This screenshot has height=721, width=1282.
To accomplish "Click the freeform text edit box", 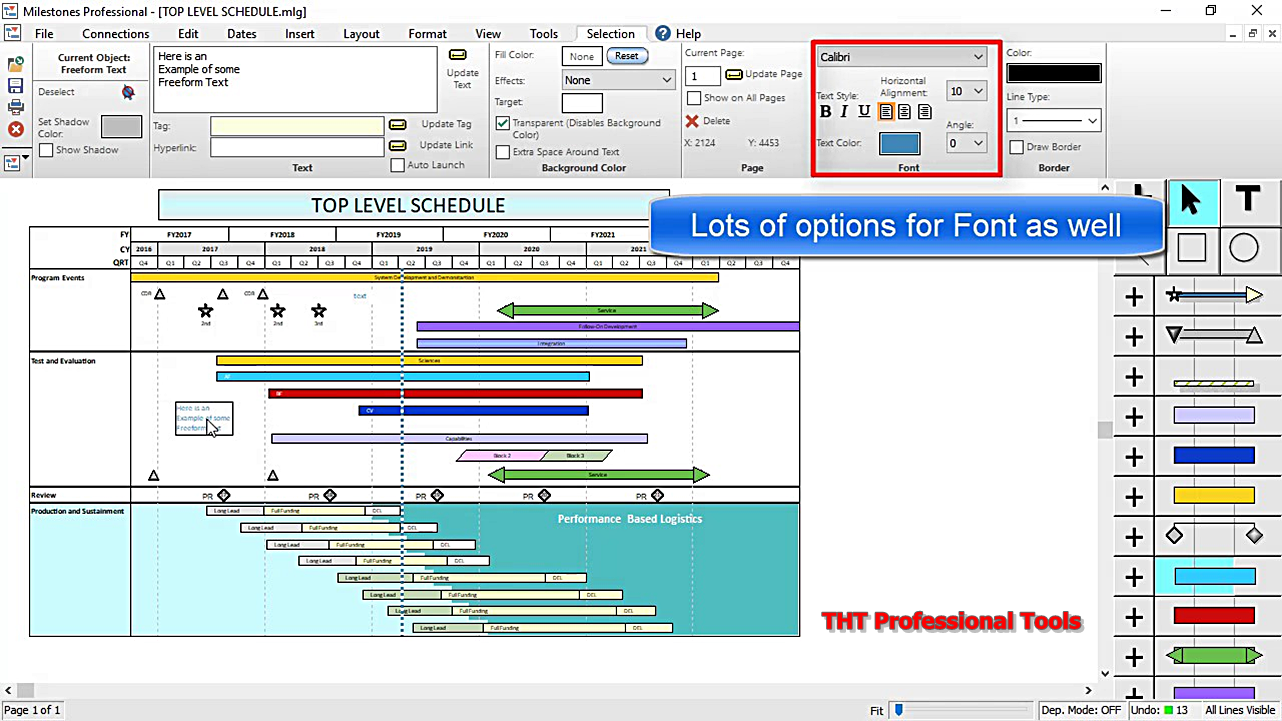I will click(295, 79).
